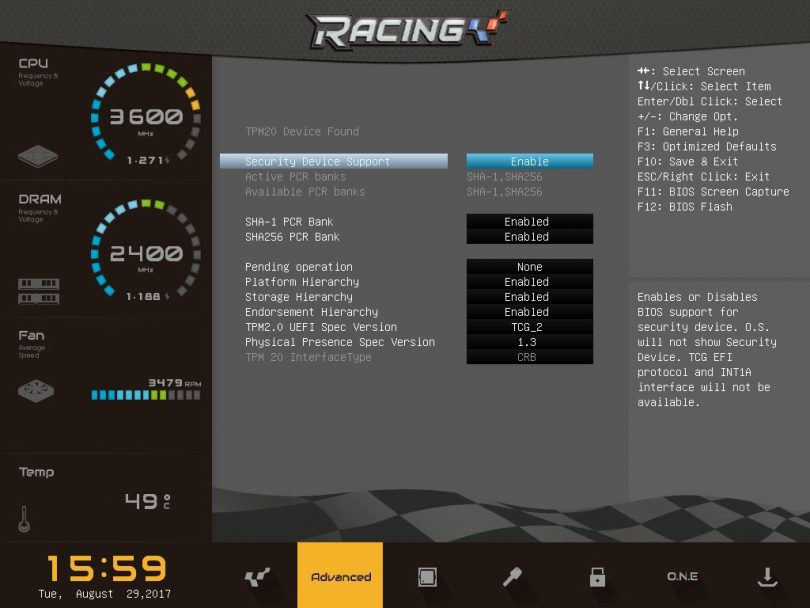Select the Storage Hierarchy label
The height and width of the screenshot is (608, 810).
[299, 297]
